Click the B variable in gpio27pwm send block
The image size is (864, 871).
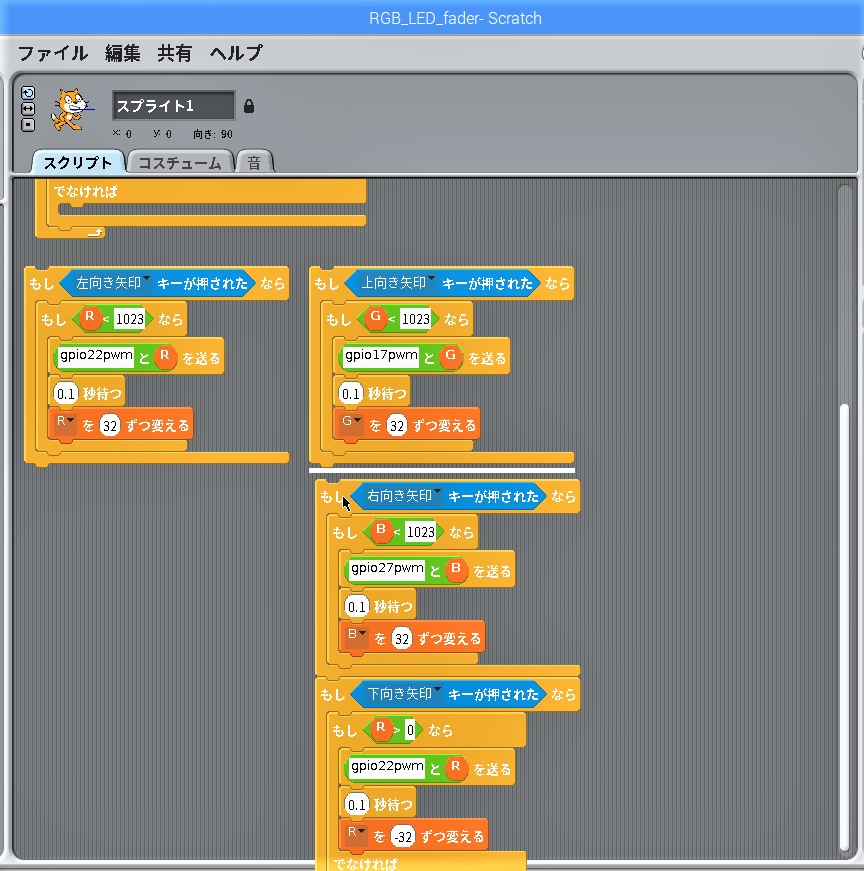(456, 569)
